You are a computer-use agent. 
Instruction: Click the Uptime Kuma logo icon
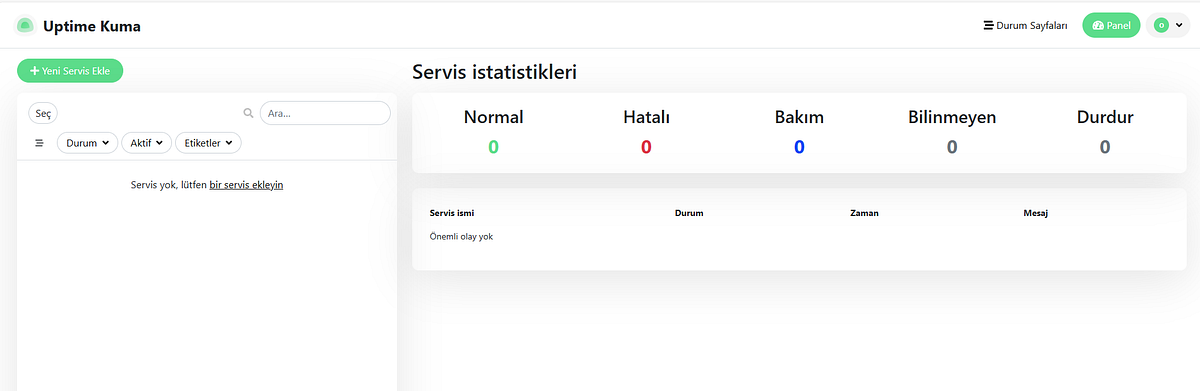[25, 26]
